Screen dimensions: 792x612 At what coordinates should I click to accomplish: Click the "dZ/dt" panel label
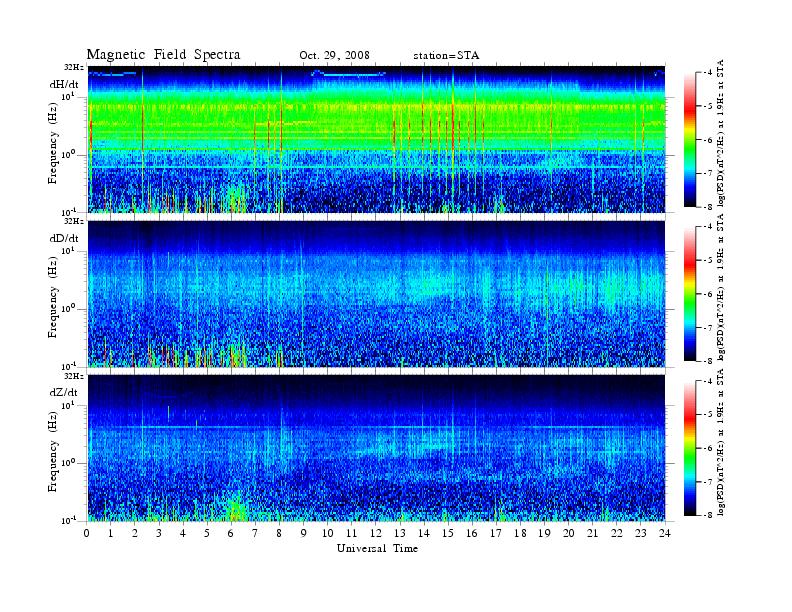(64, 392)
